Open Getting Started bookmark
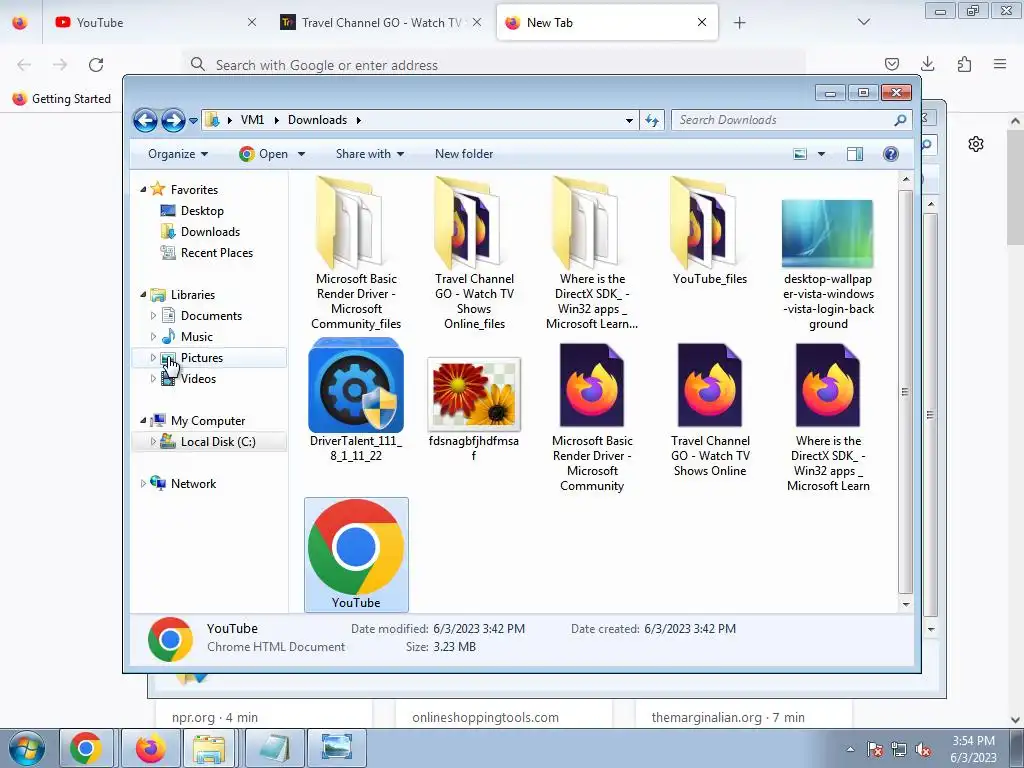 tap(62, 99)
